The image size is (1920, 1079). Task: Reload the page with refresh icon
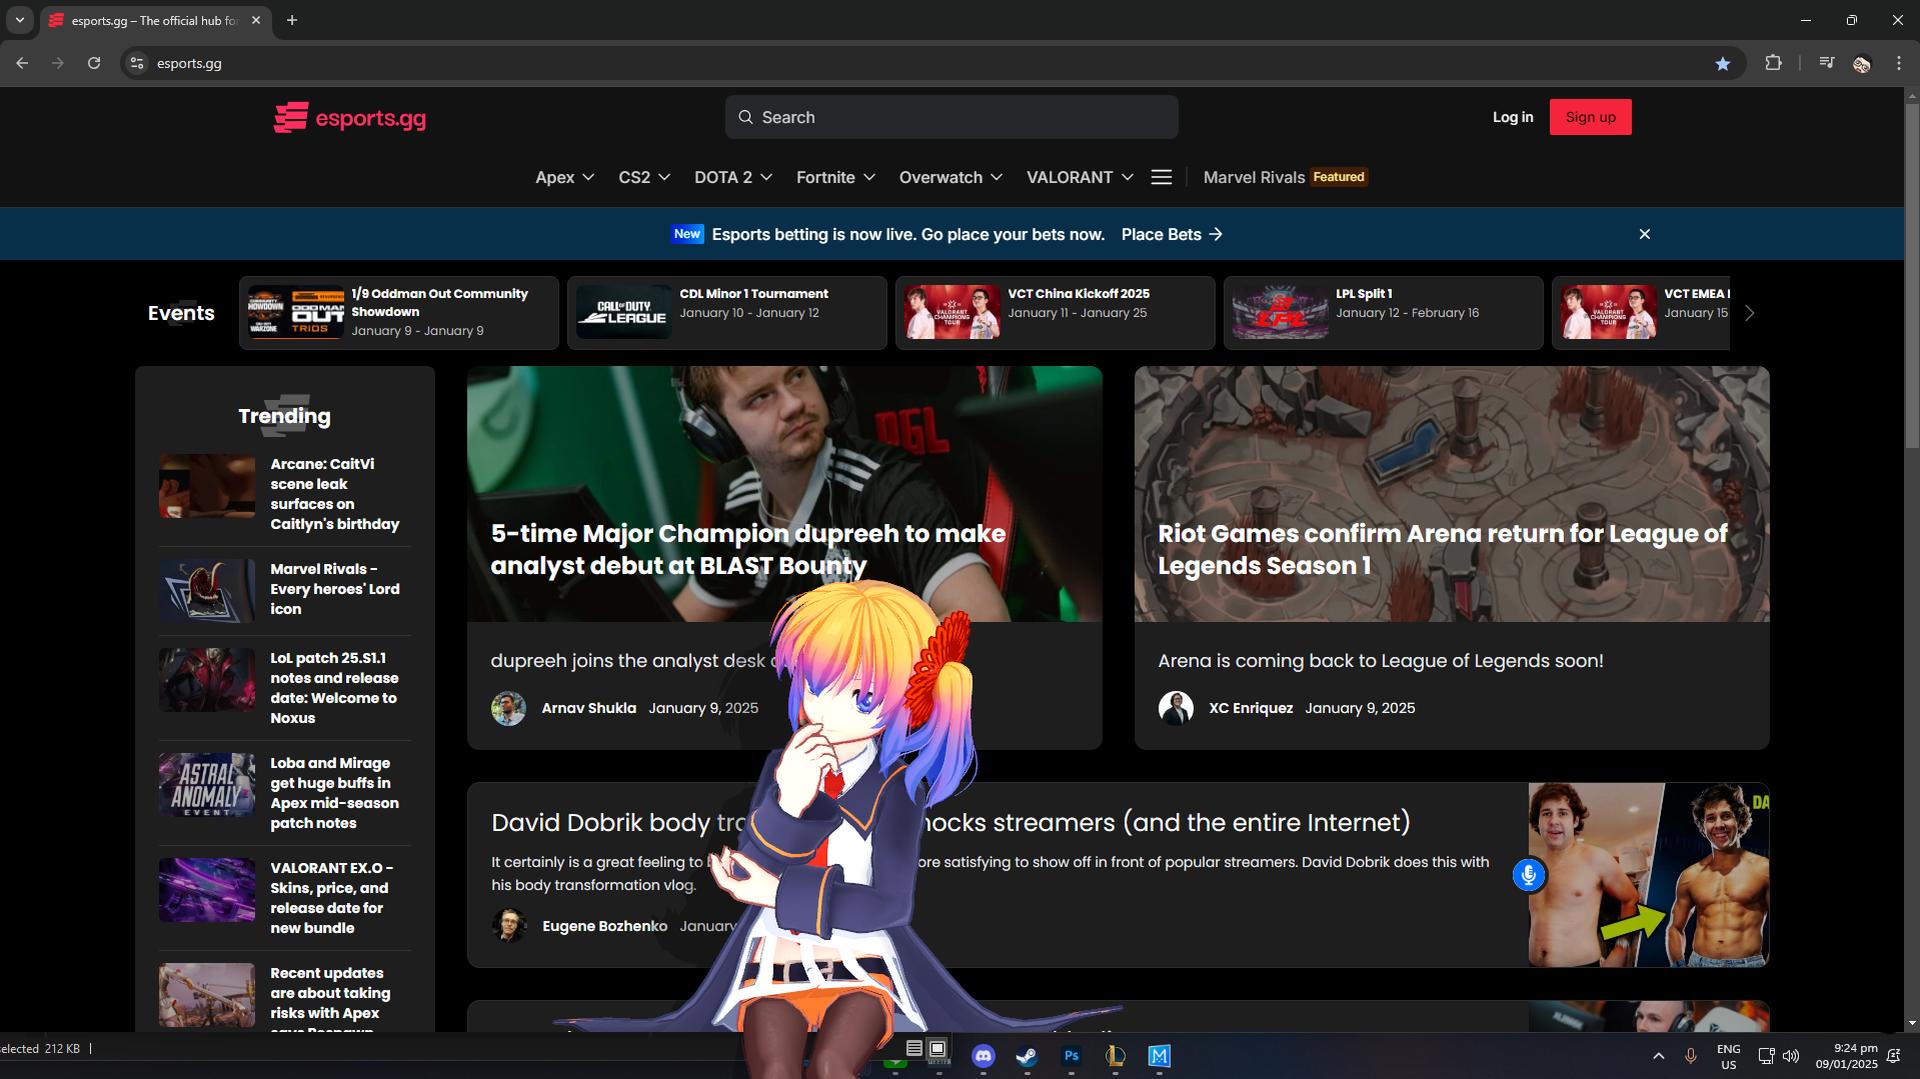pos(94,63)
